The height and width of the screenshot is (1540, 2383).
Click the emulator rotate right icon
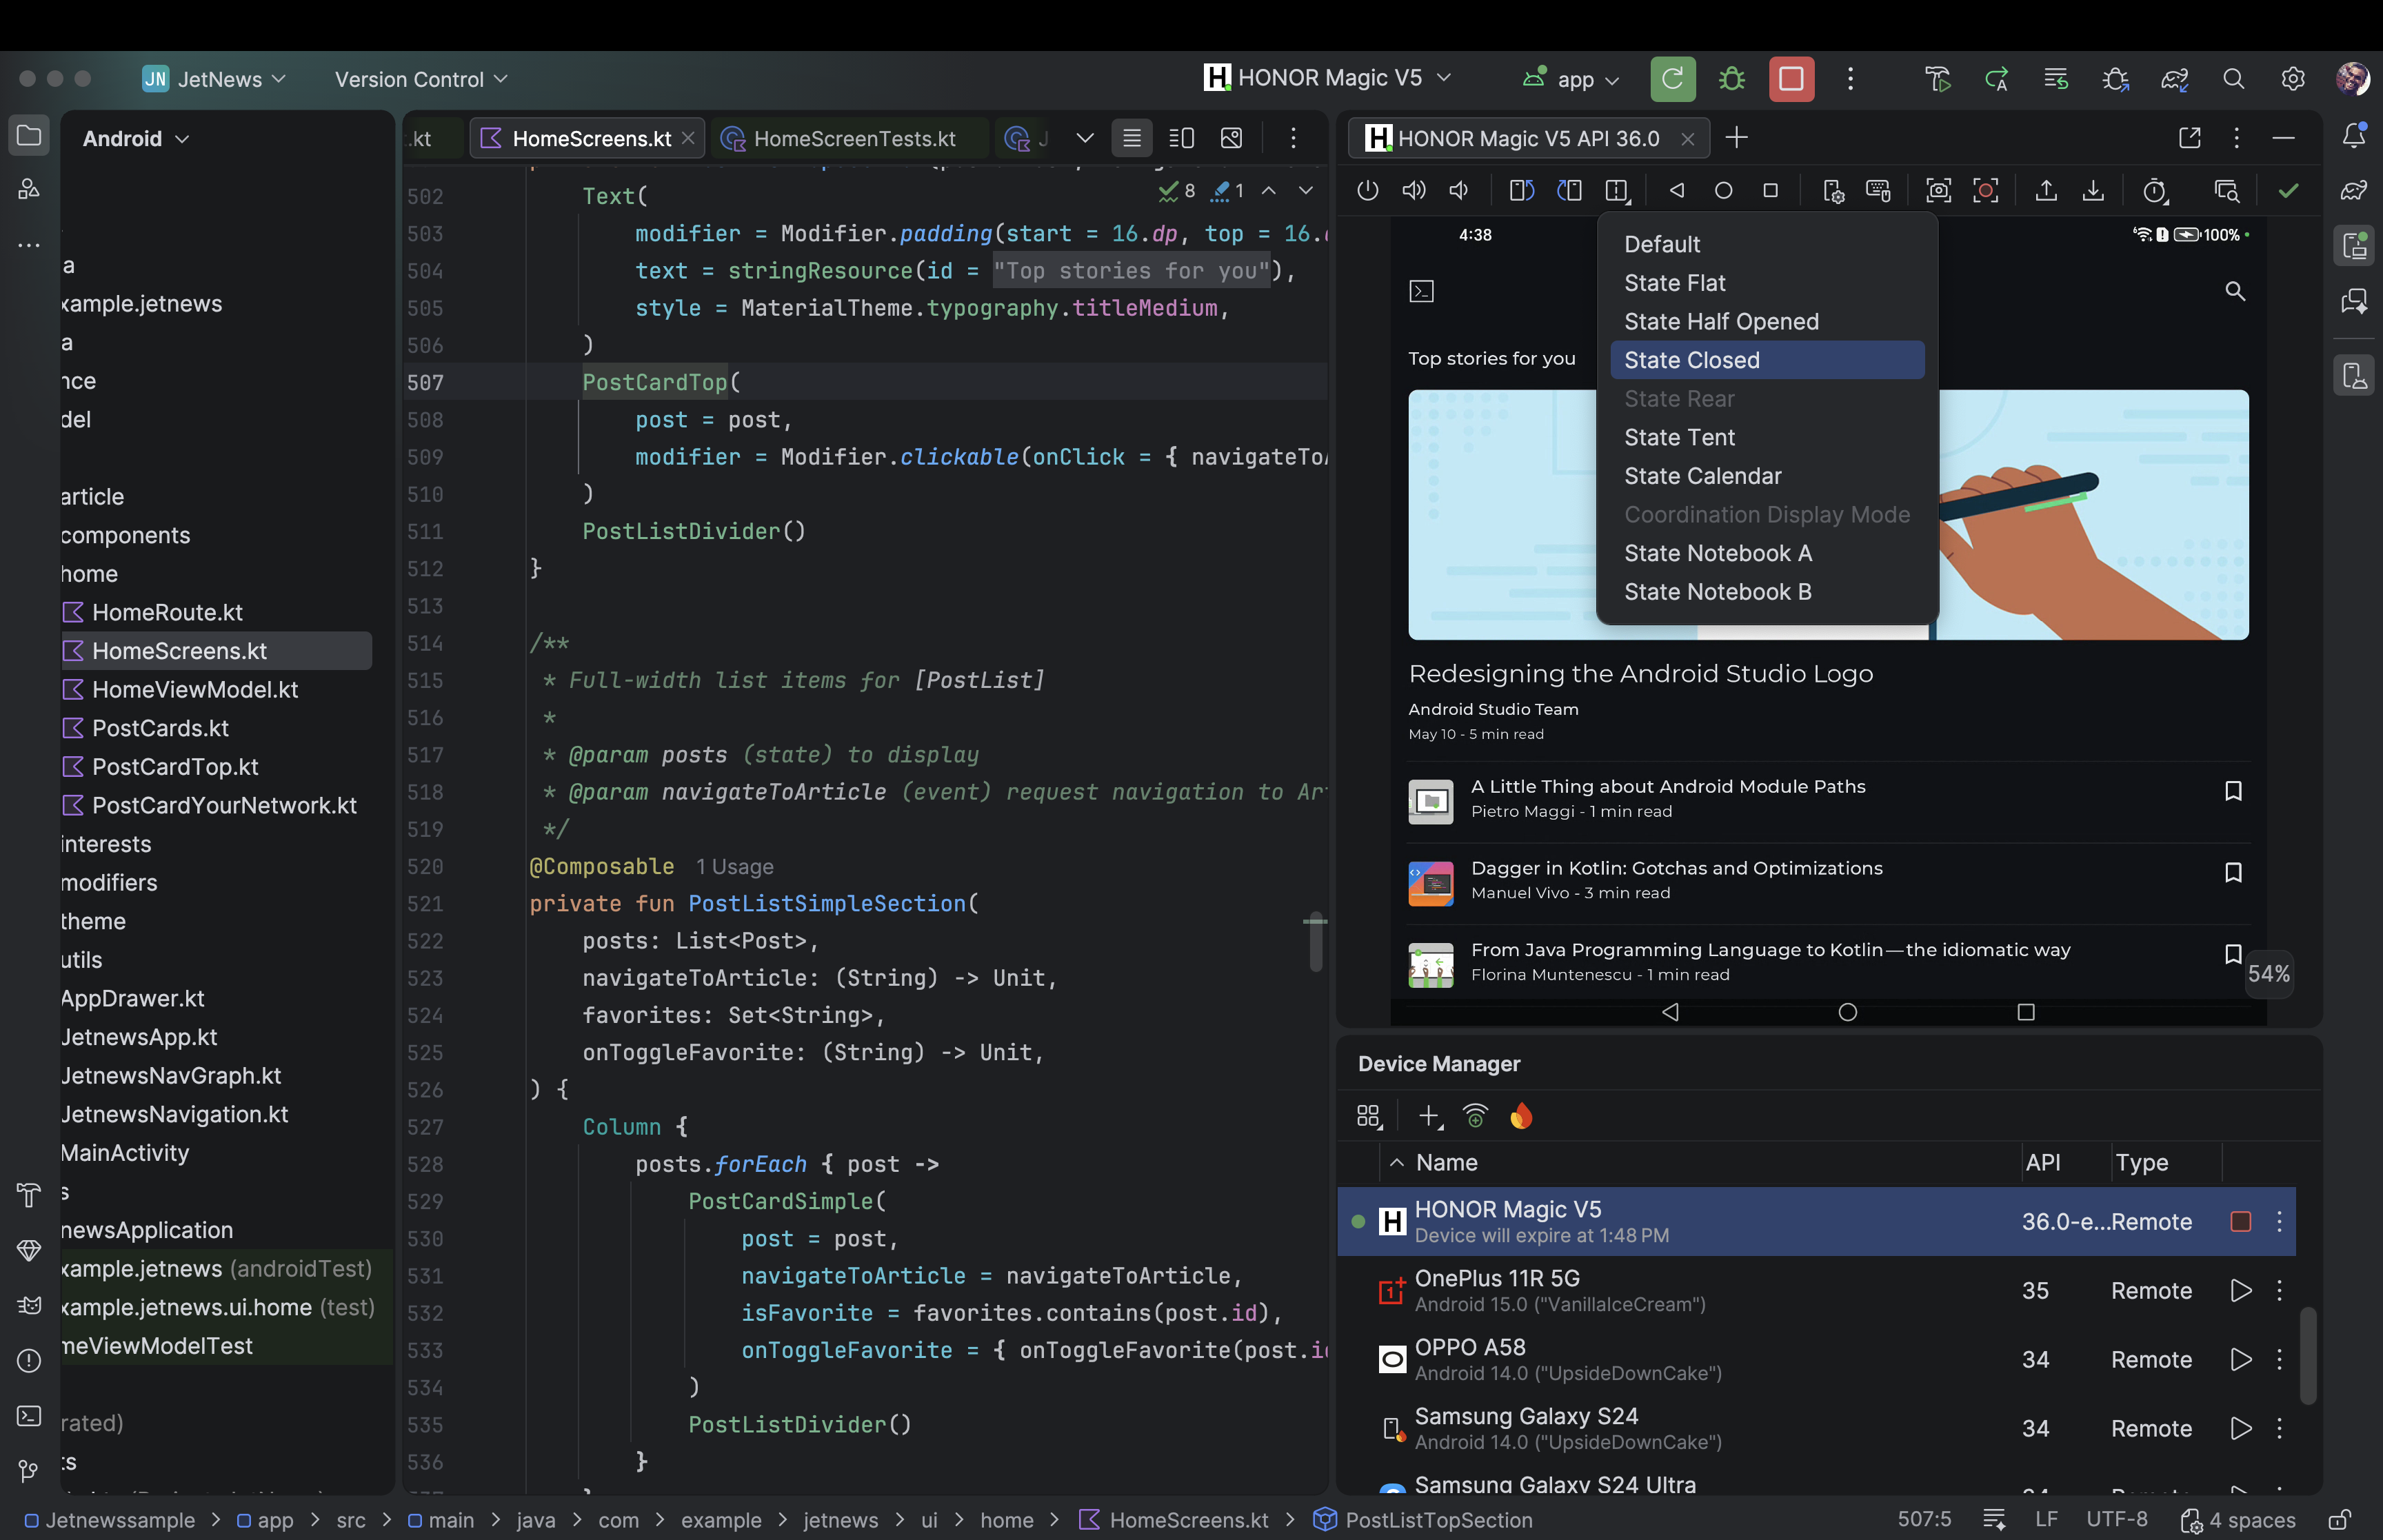1569,190
